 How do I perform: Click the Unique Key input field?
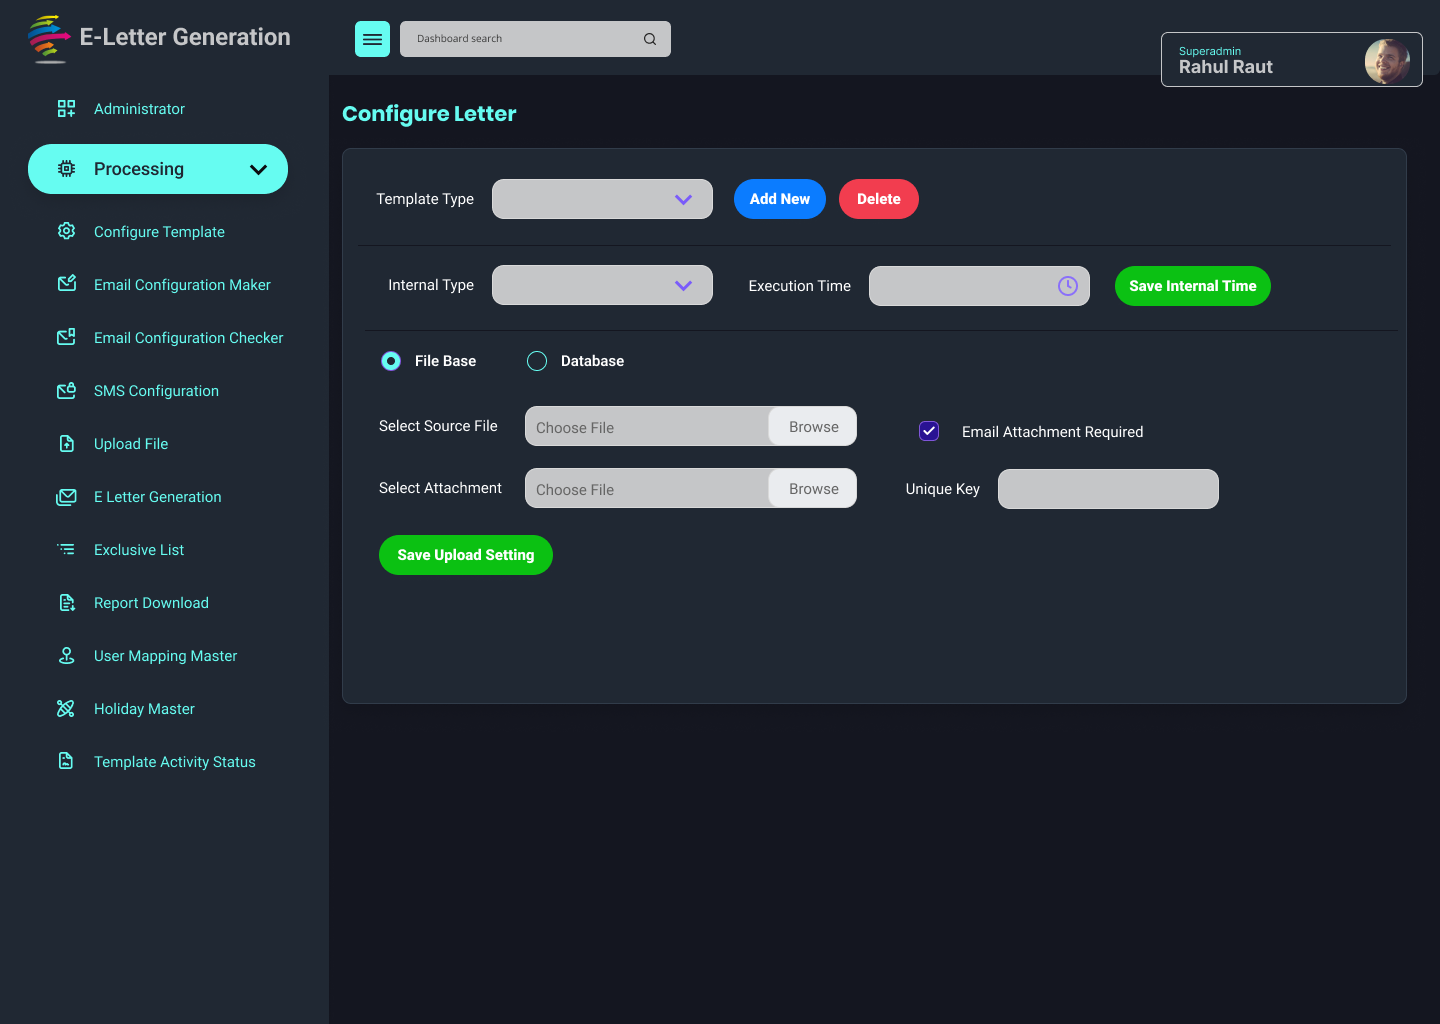[x=1108, y=489]
